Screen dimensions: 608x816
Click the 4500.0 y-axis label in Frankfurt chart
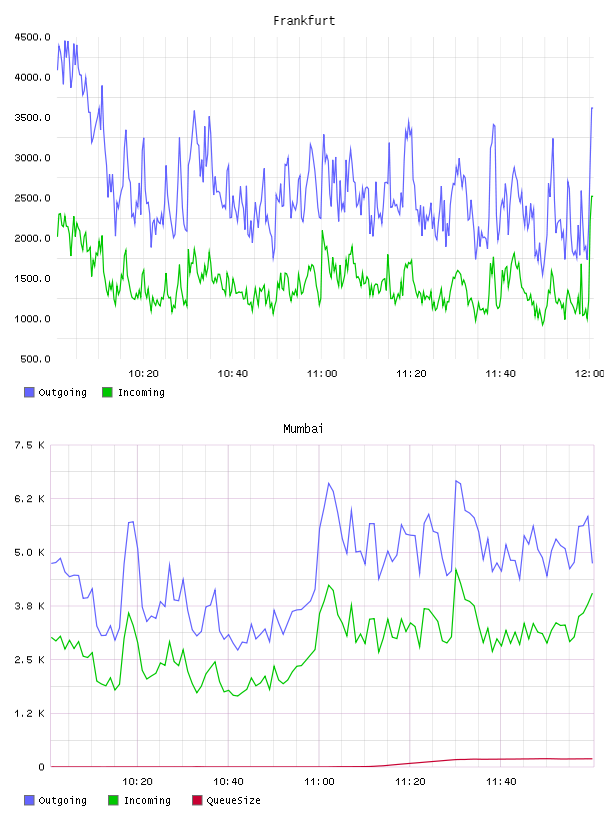[x=32, y=37]
